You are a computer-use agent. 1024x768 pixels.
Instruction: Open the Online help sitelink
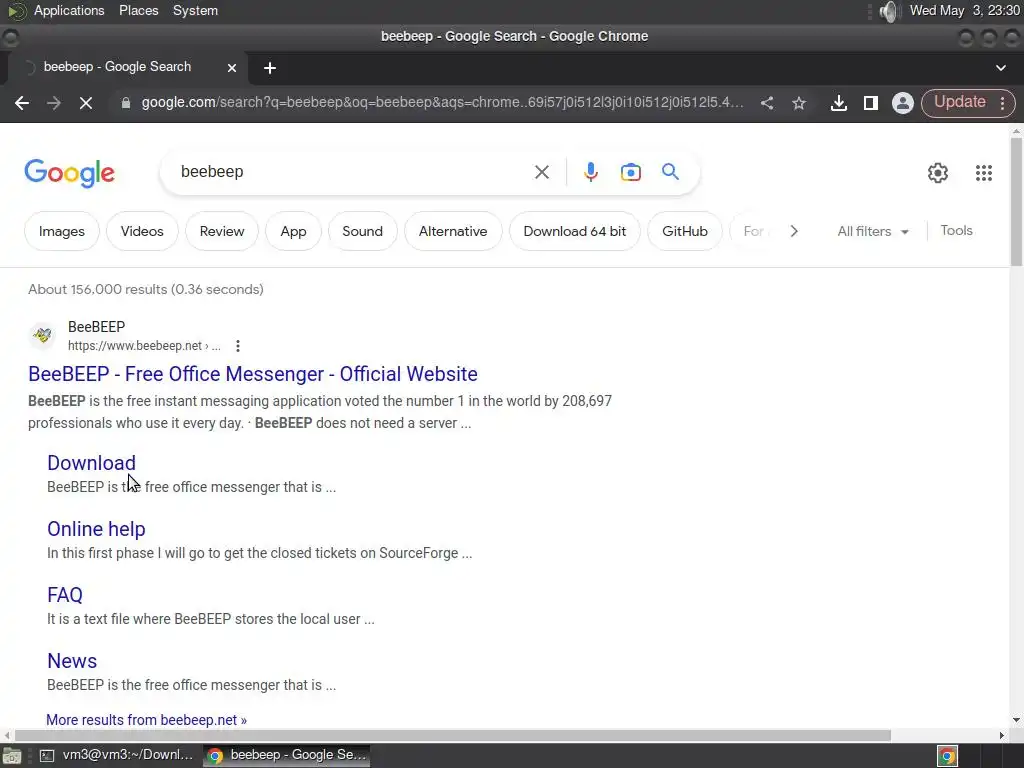96,529
